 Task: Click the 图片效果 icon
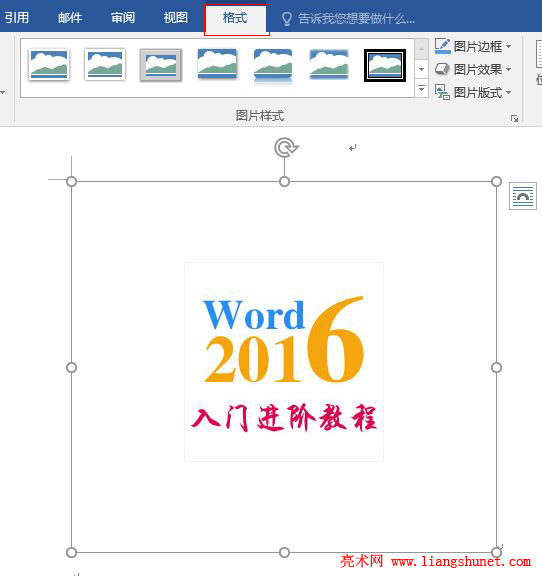click(442, 69)
